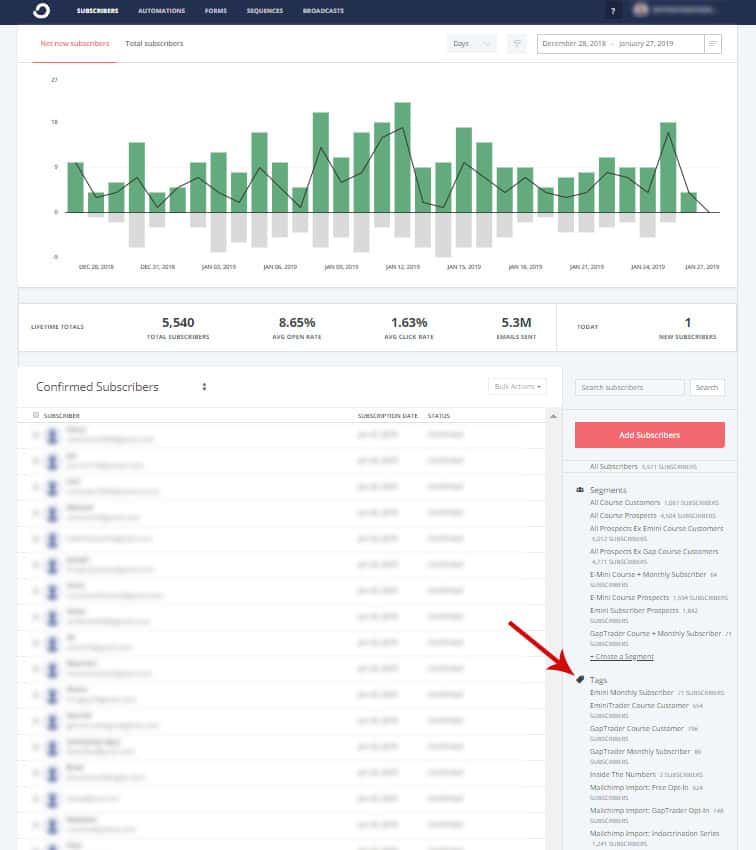This screenshot has height=850, width=756.
Task: Open the Days interval dropdown
Action: [471, 44]
